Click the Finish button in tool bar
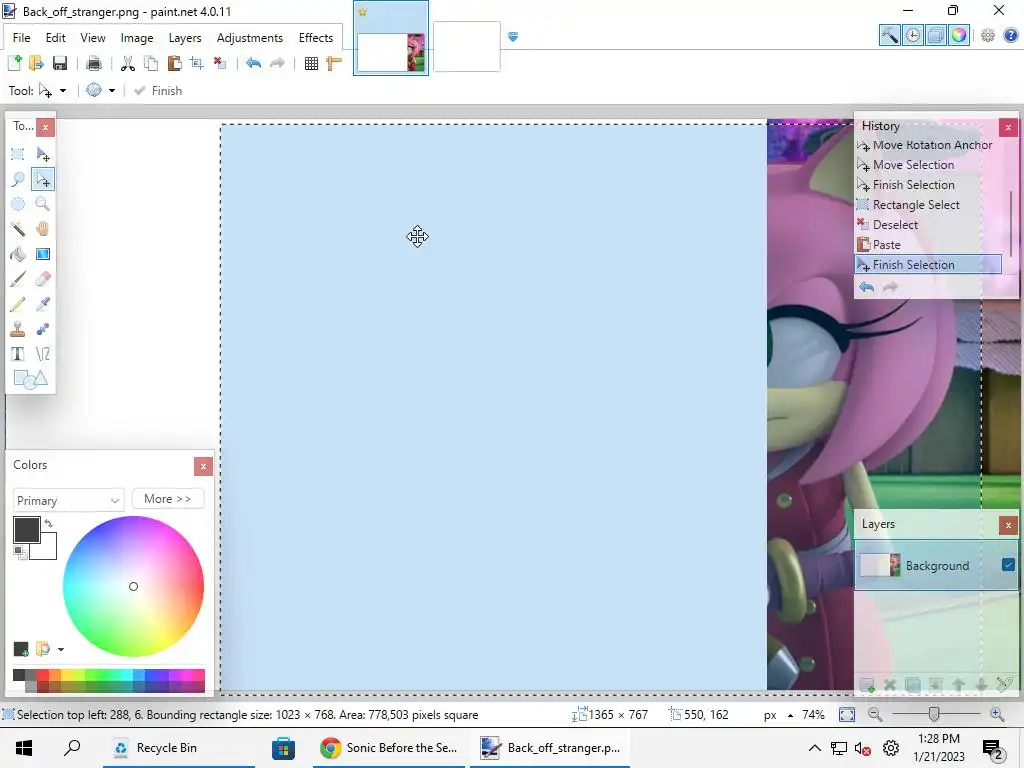Screen dimensions: 1024x768 (158, 91)
